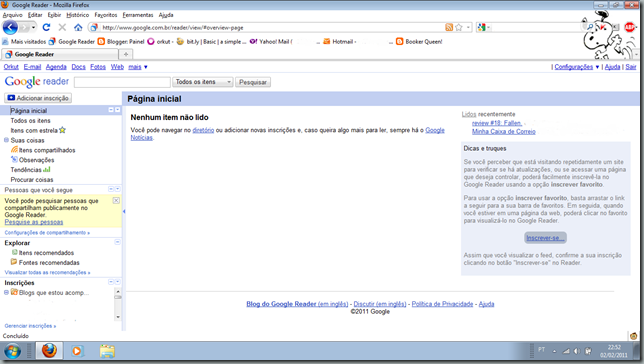Click the Google search engine icon
This screenshot has height=364, width=644.
481,28
